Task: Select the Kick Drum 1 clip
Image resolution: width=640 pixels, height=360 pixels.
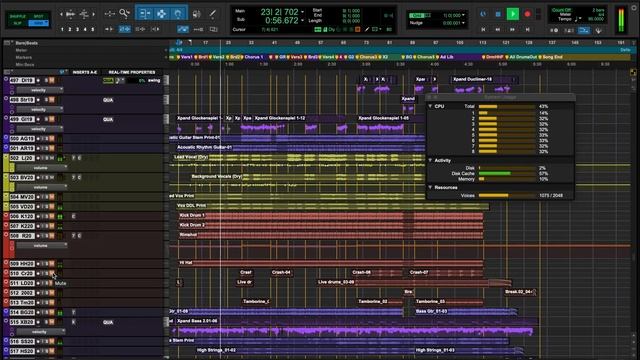Action: click(x=192, y=215)
